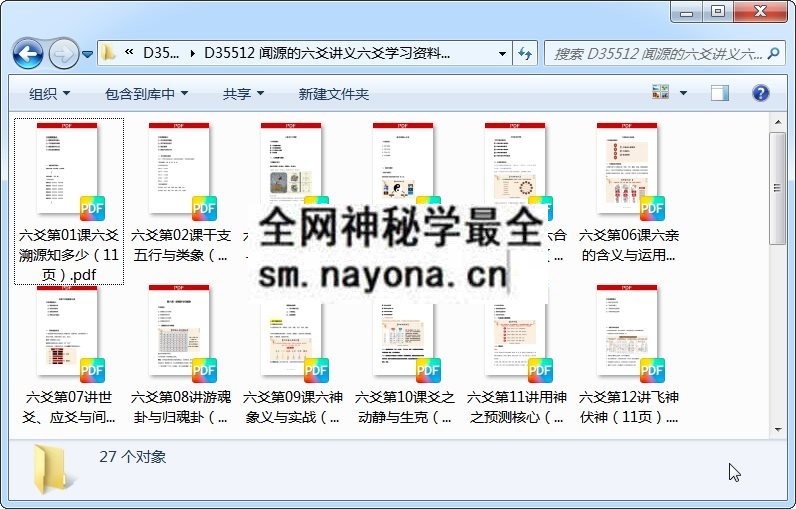Click the Back navigation arrow

27,53
